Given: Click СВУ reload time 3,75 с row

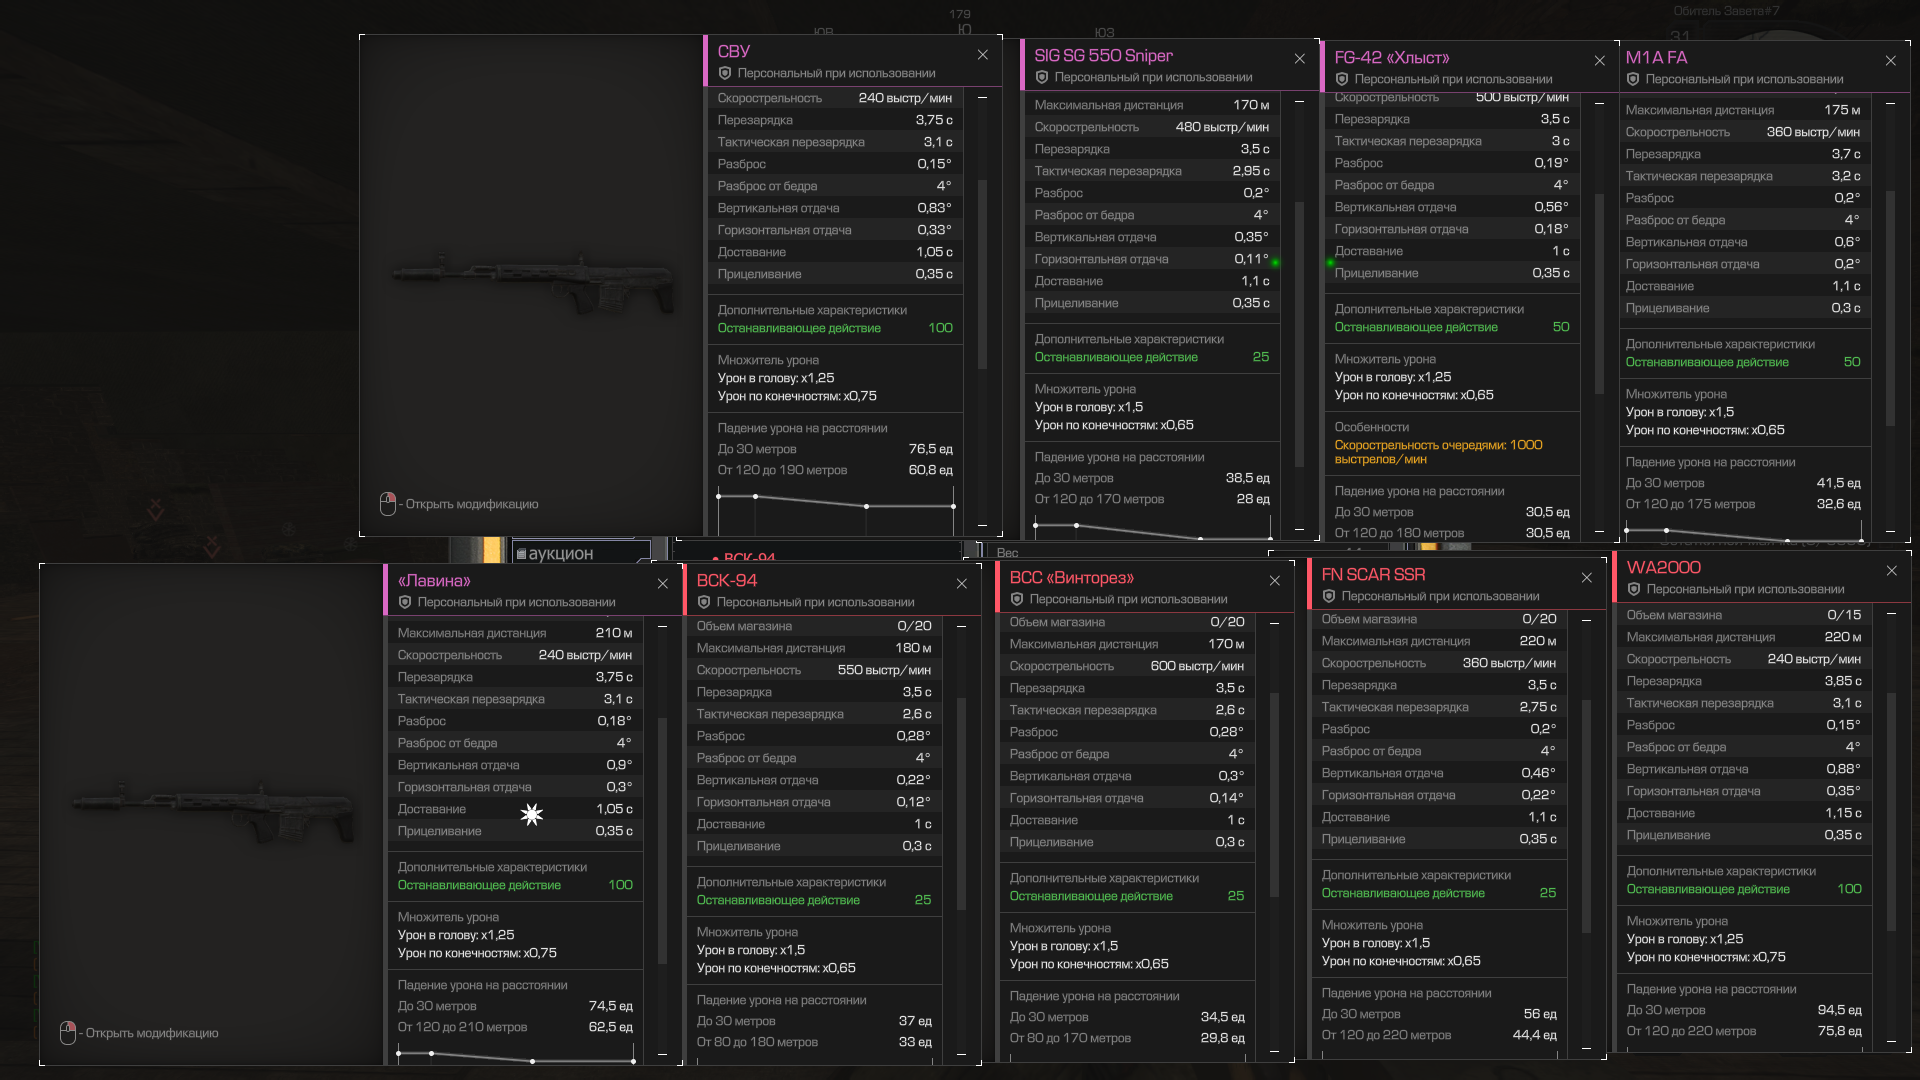Looking at the screenshot, I should (835, 120).
